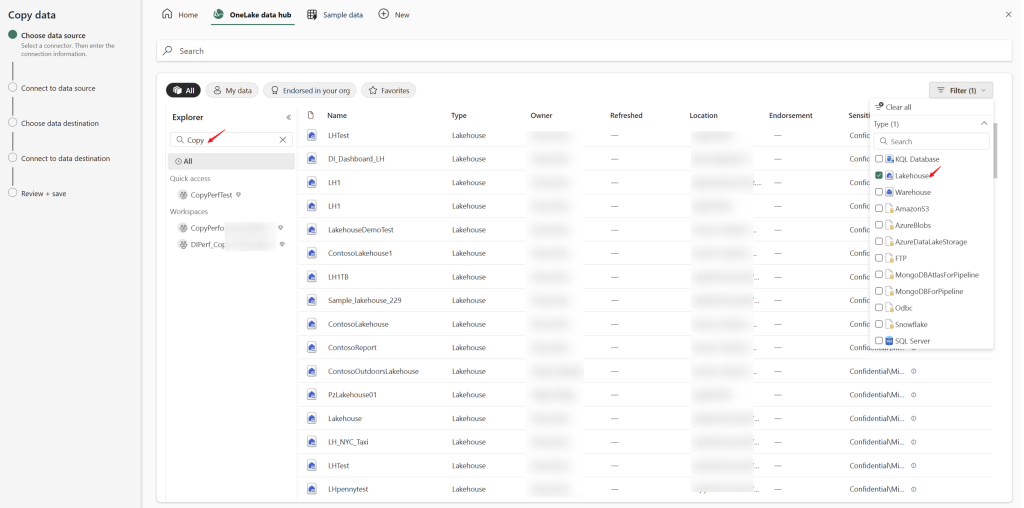Check the Snowflake filter checkbox
Viewport: 1024px width, 508px height.
point(879,325)
